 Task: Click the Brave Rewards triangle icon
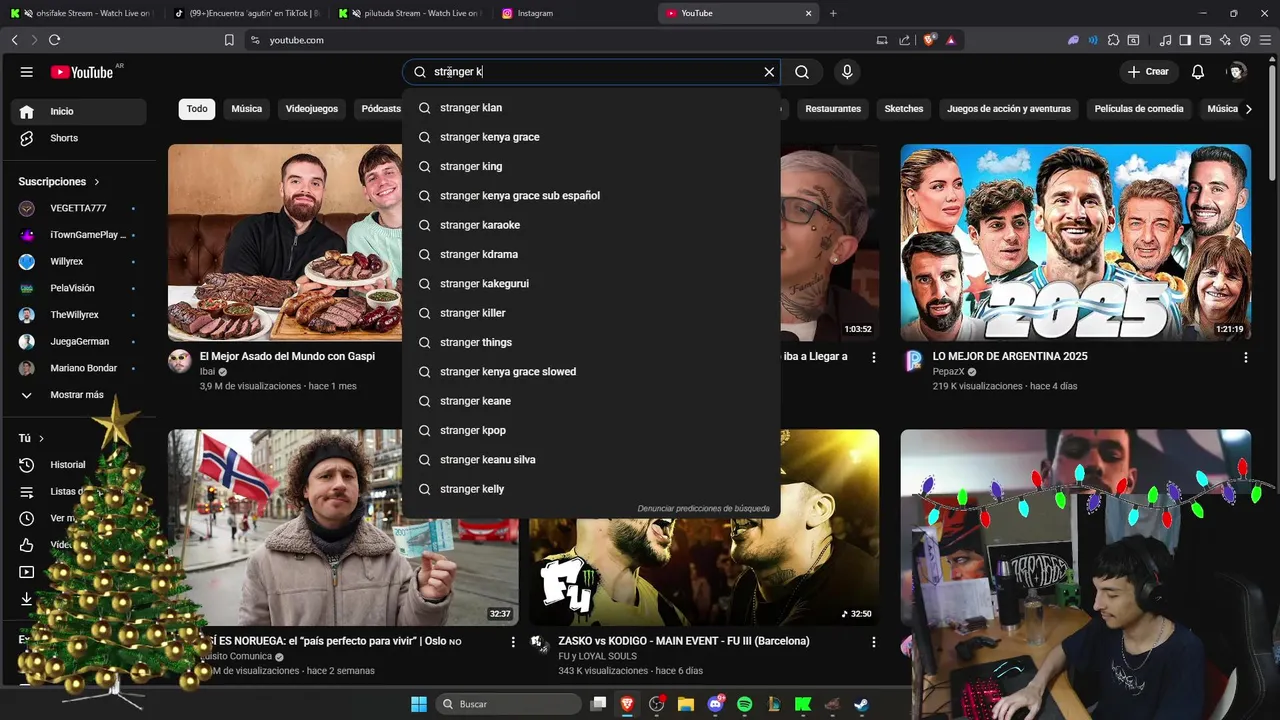pos(950,40)
